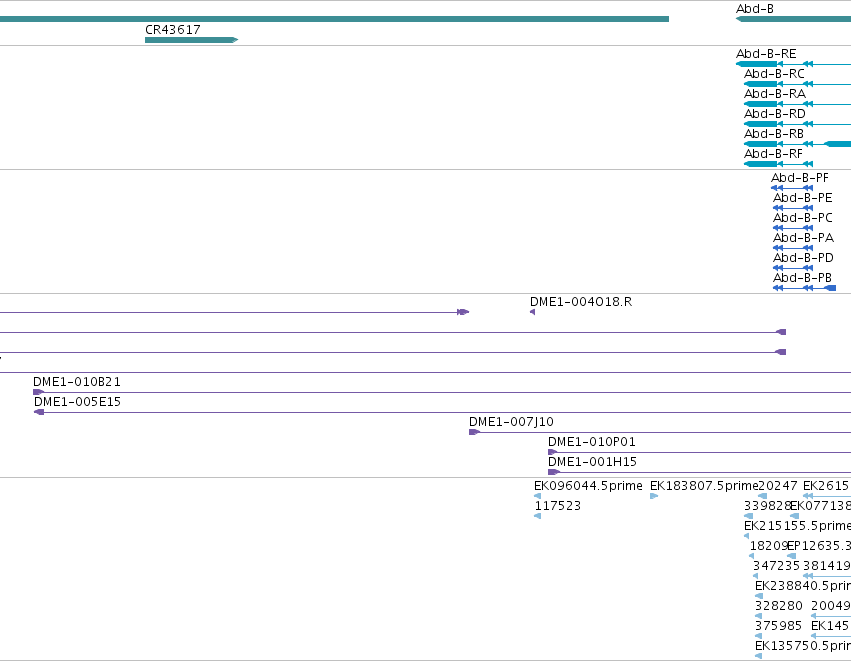Select the DME1-001H15 clone feature
Viewport: 851px width, 661px height.
tap(700, 473)
